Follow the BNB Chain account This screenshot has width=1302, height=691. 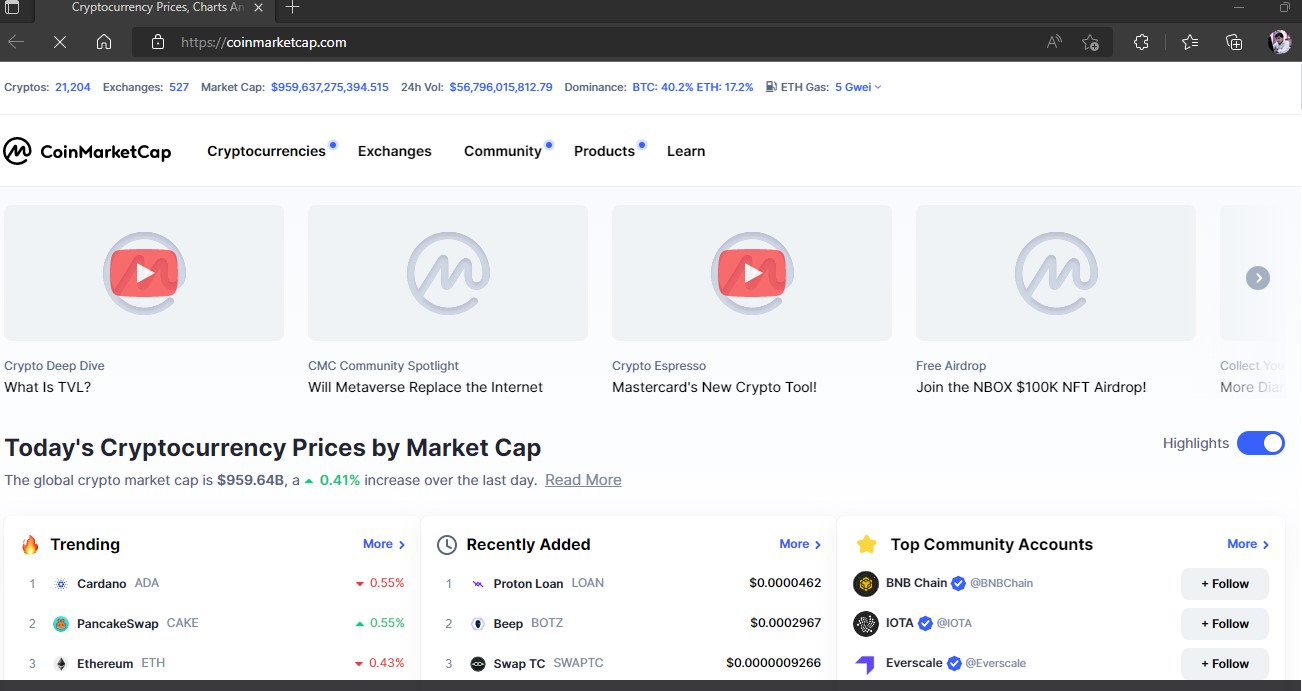point(1225,583)
